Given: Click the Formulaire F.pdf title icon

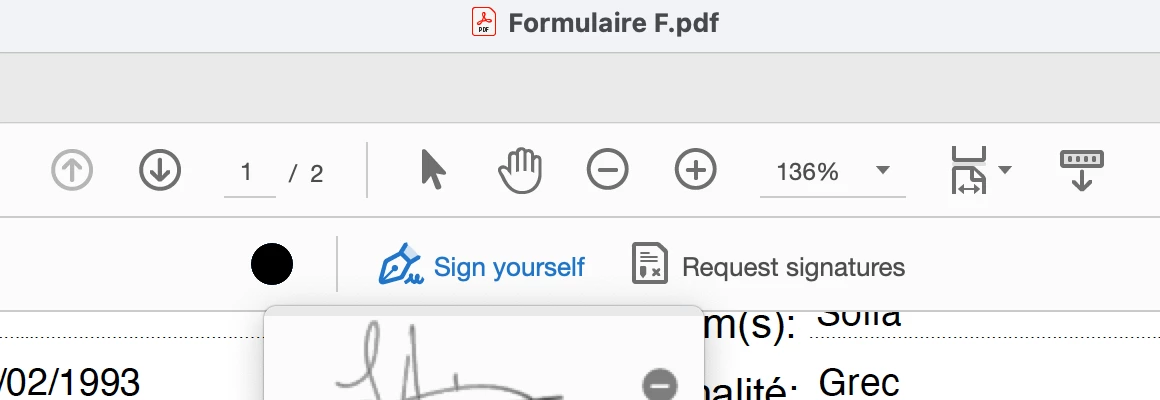Looking at the screenshot, I should 484,21.
